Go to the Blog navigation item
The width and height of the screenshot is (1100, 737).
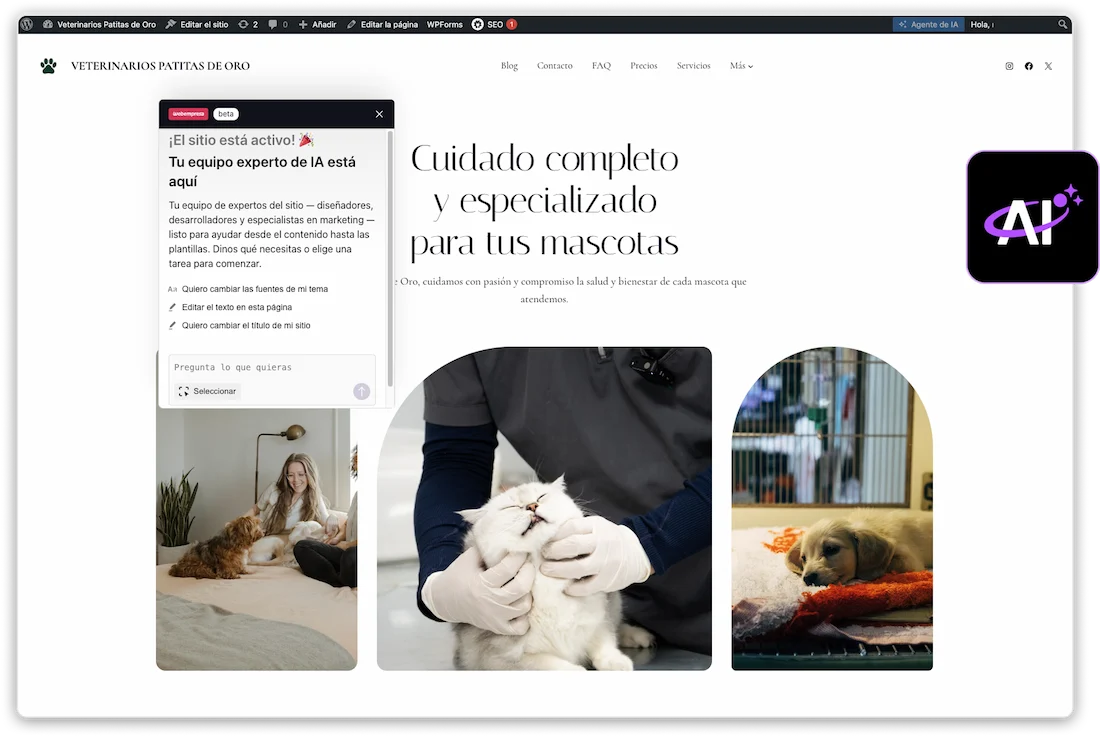coord(509,65)
